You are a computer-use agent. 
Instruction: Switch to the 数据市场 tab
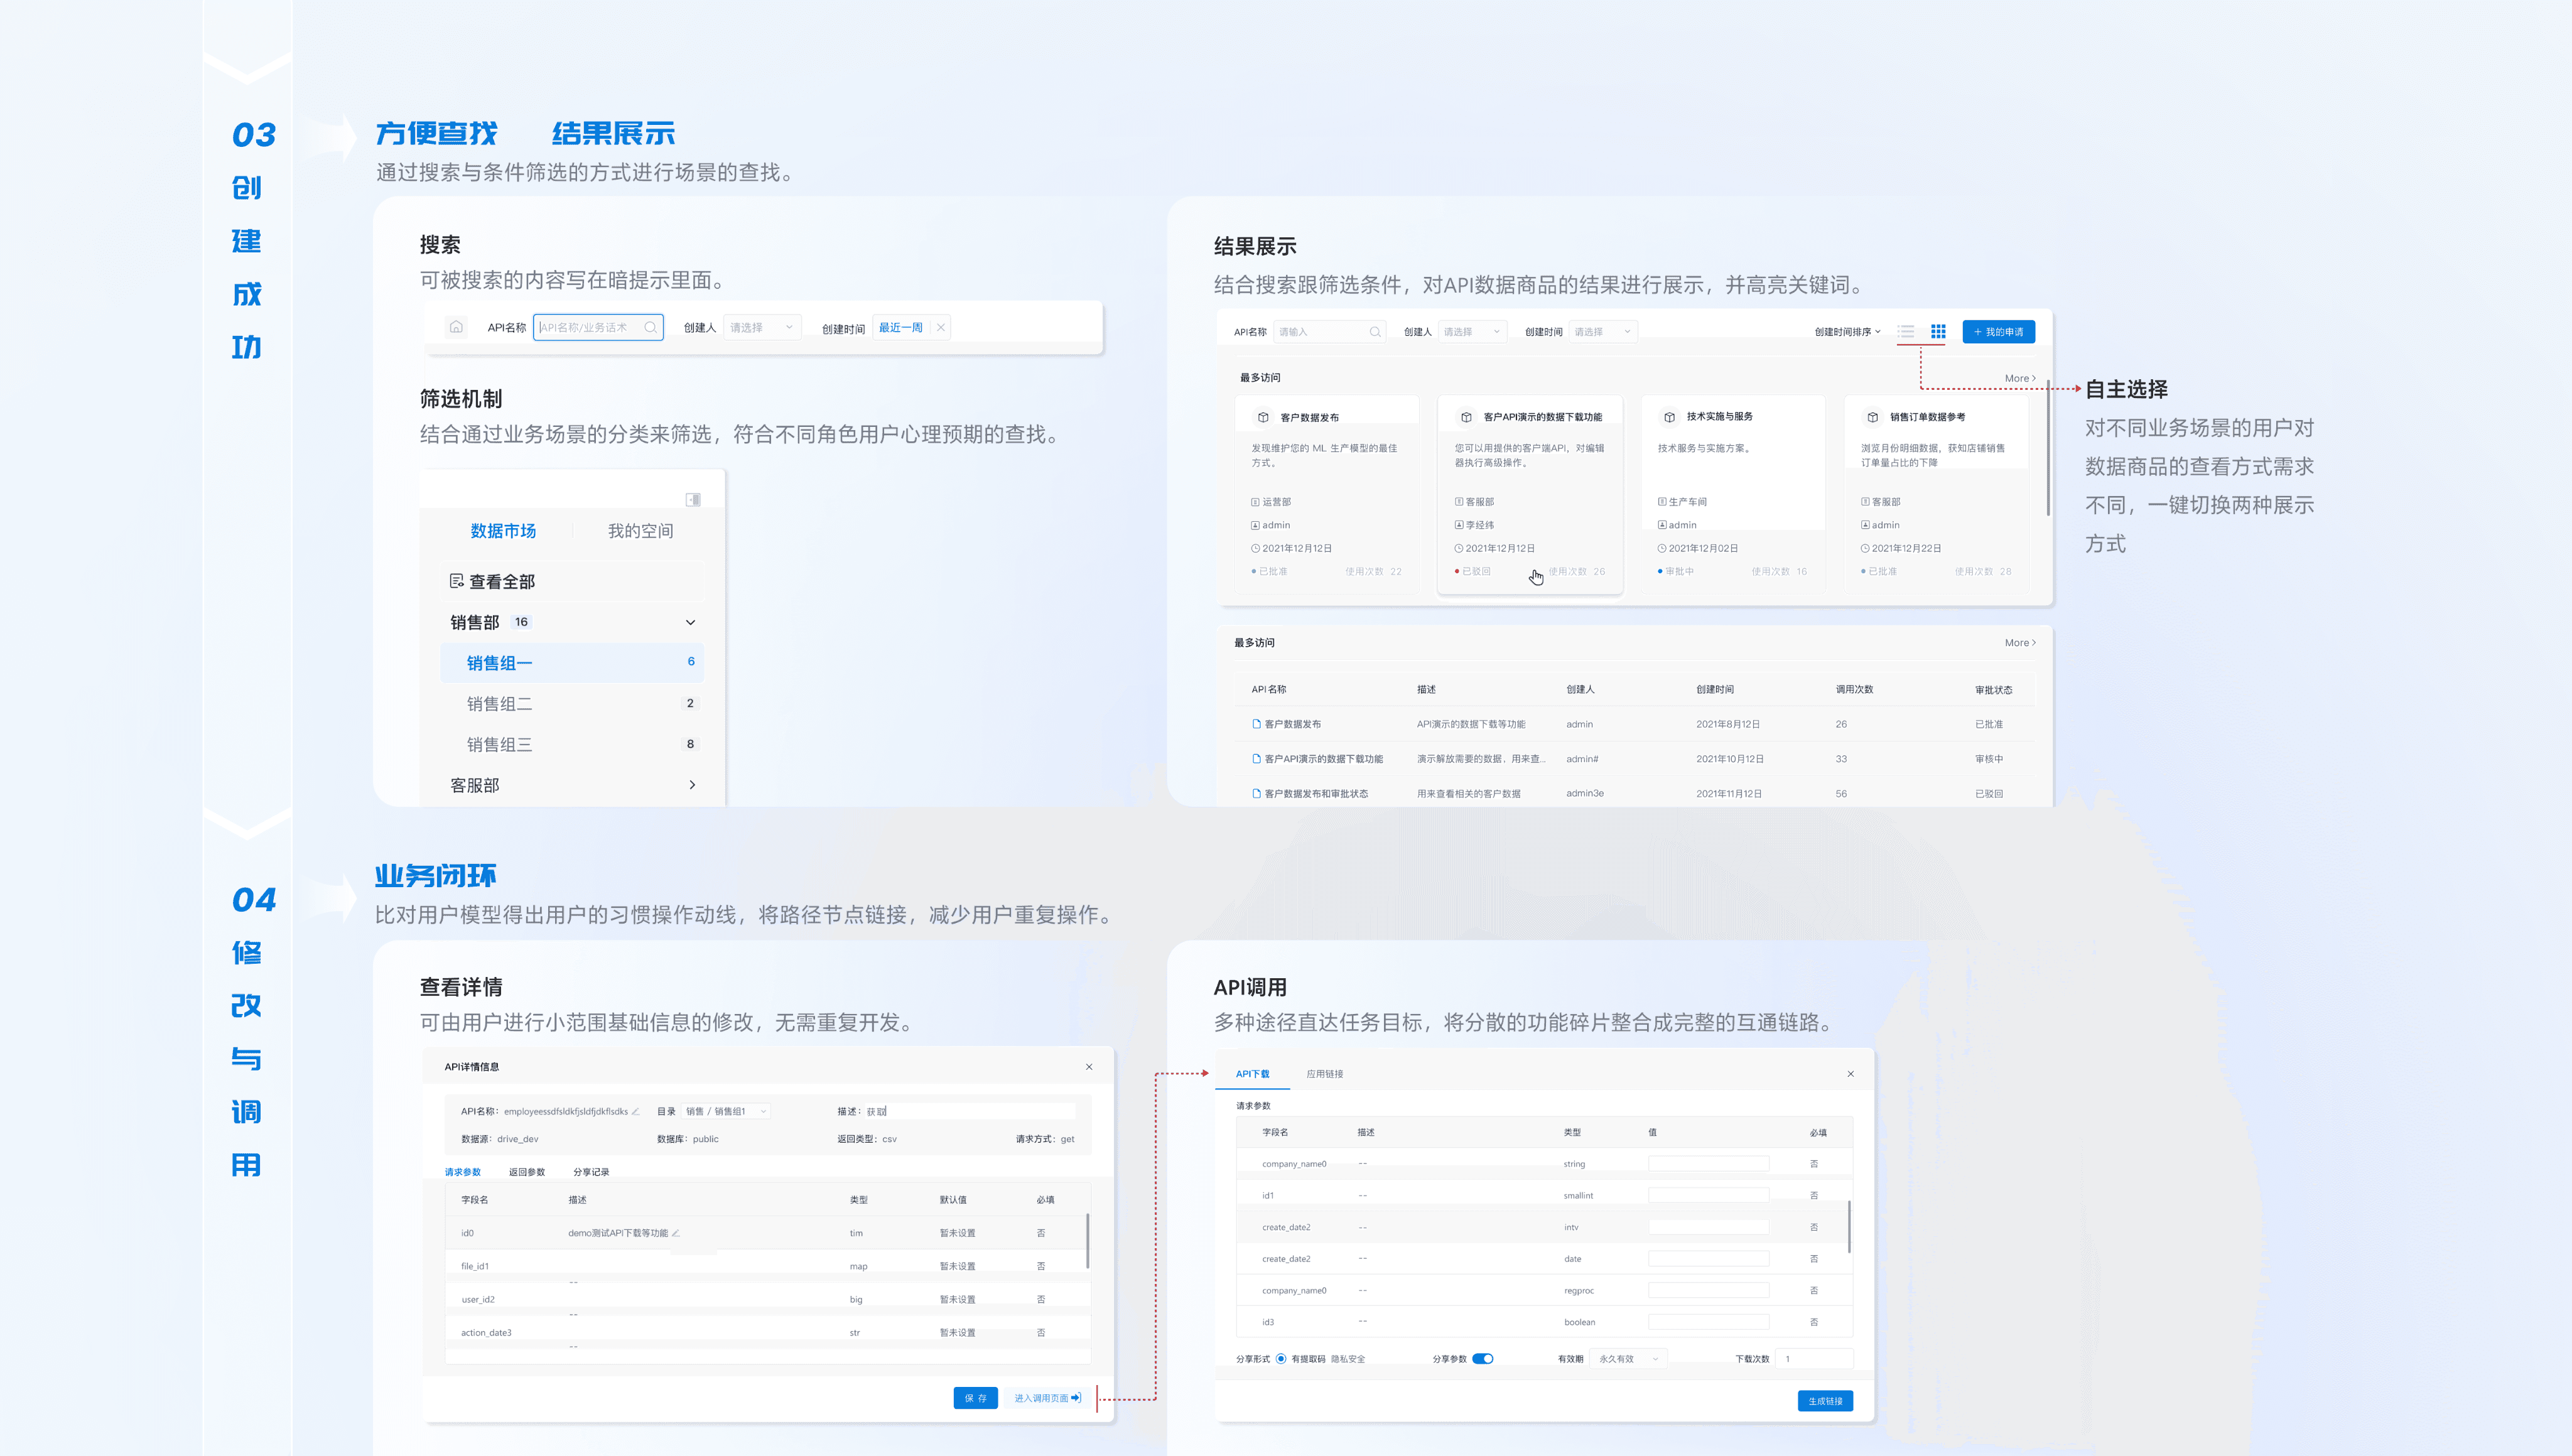point(503,531)
